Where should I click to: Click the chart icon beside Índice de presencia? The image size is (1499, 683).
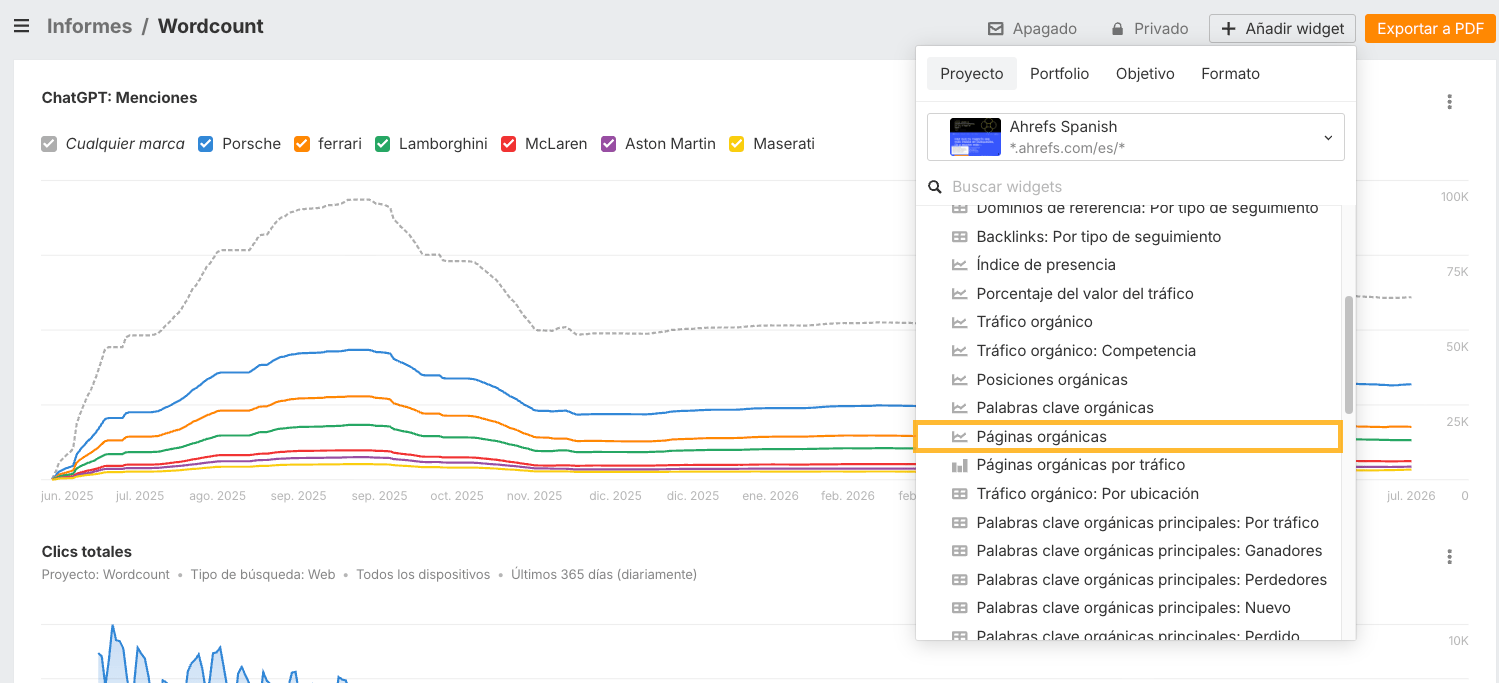959,265
